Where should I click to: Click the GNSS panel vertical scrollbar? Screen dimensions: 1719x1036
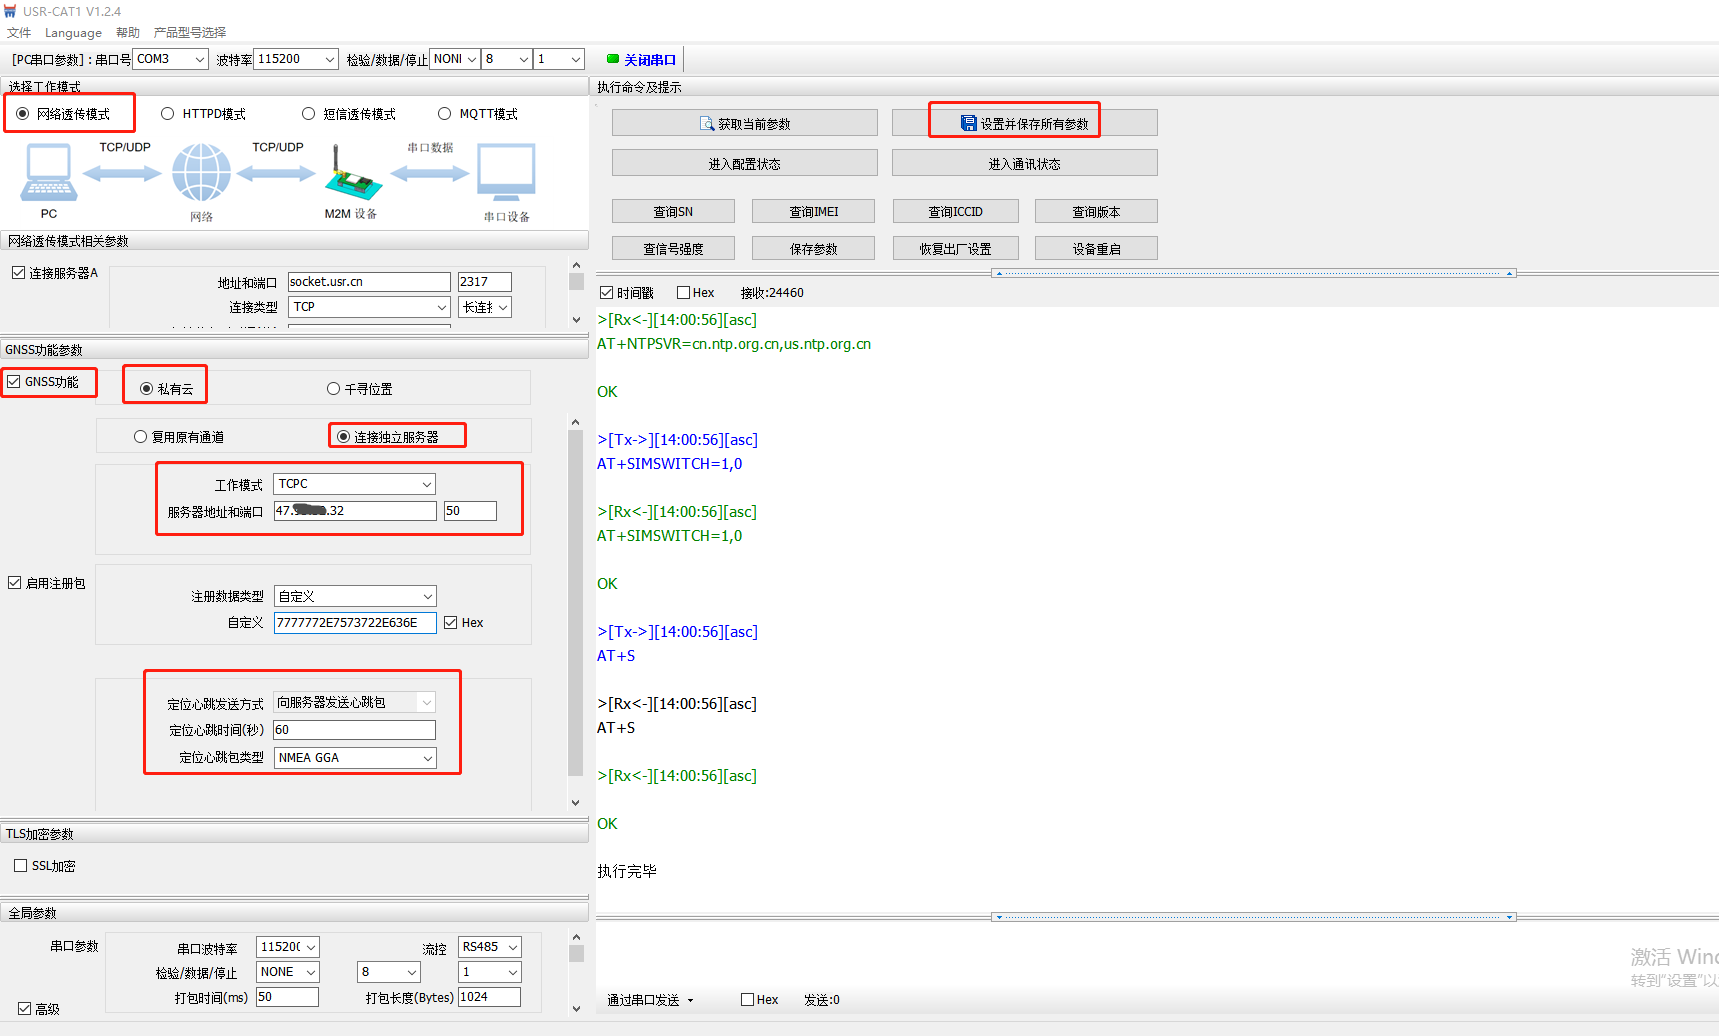click(x=575, y=600)
